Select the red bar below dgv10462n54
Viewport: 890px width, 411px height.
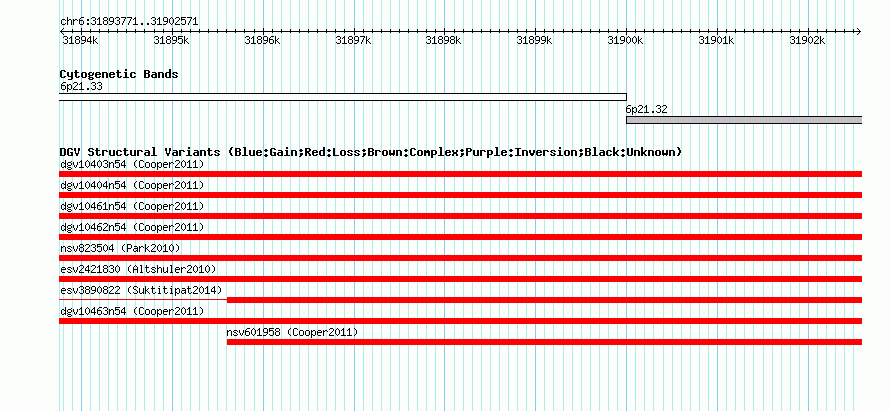(460, 237)
